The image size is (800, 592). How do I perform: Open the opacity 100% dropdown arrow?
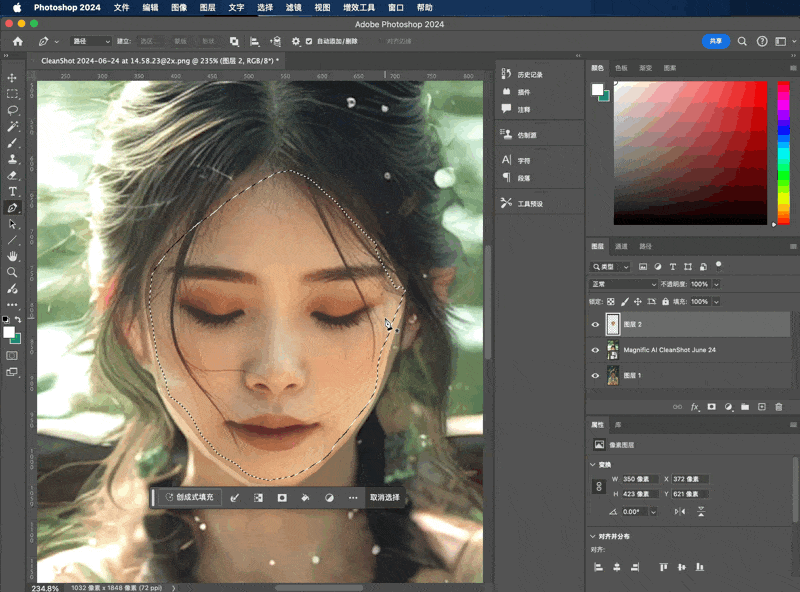coord(716,284)
